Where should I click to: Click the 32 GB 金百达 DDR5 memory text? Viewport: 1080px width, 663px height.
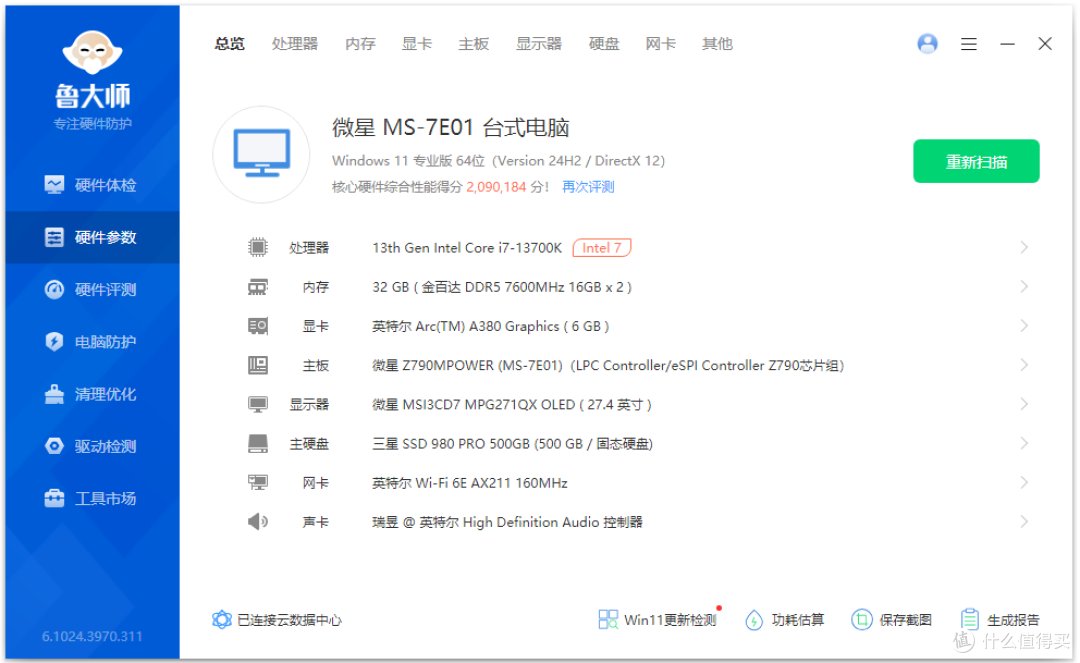pos(502,287)
